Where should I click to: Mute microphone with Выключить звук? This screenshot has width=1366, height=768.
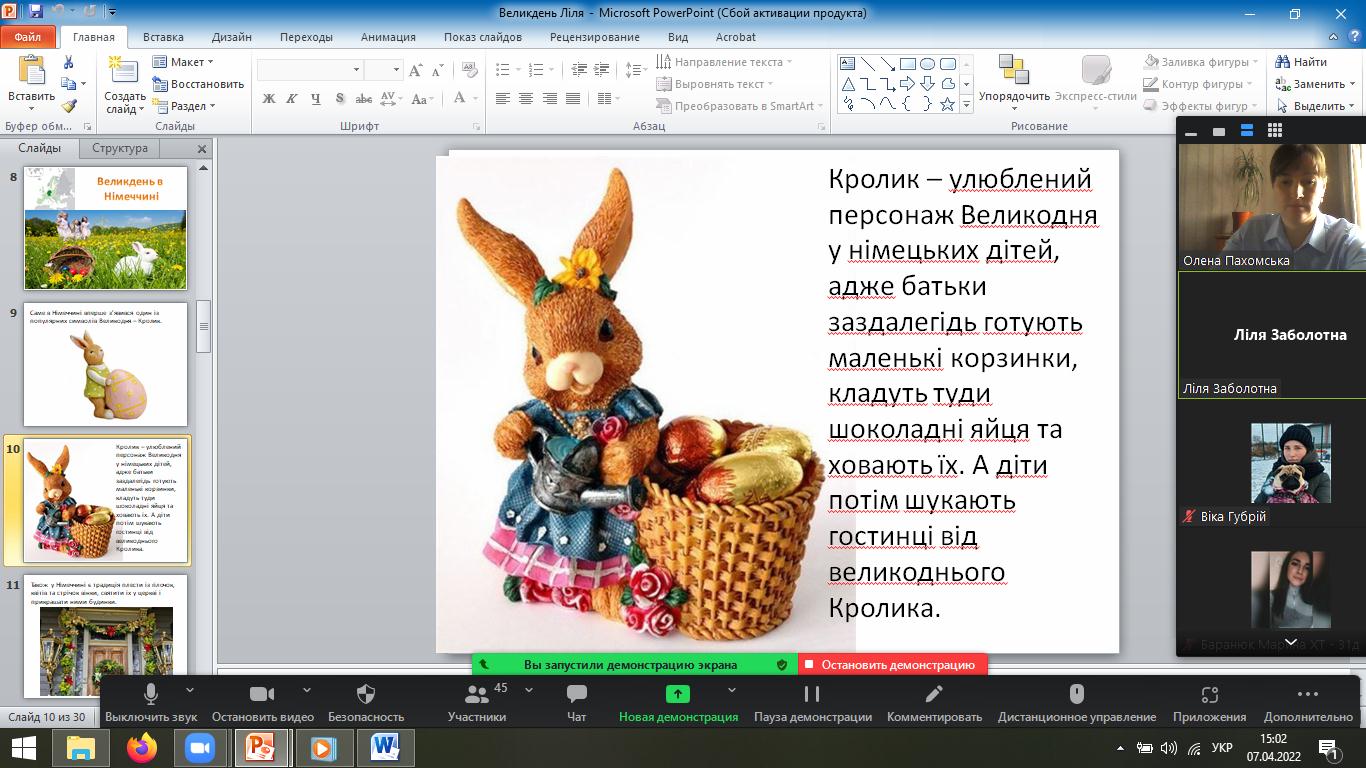(151, 695)
